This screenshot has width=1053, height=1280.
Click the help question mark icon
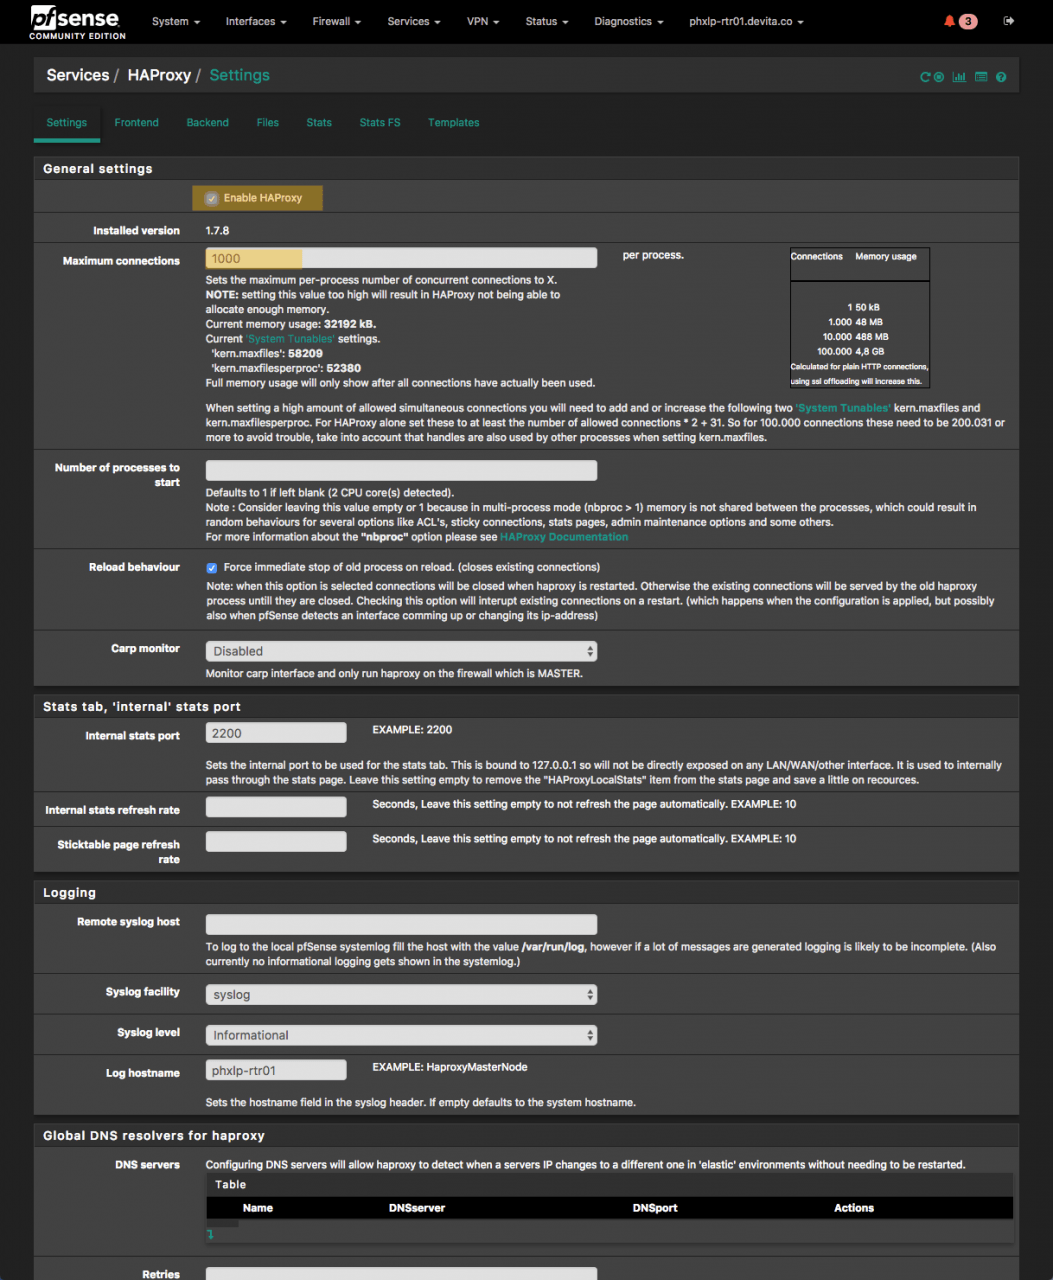coord(1001,77)
